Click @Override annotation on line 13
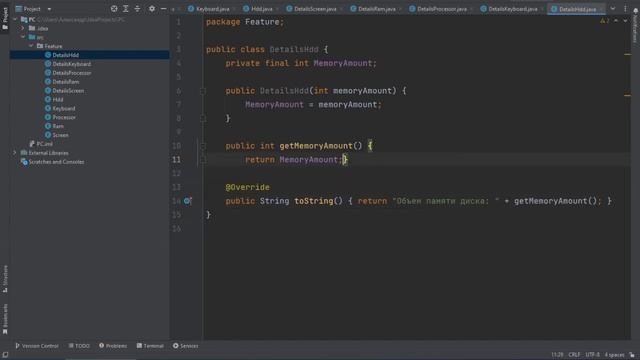The image size is (640, 360). [247, 187]
